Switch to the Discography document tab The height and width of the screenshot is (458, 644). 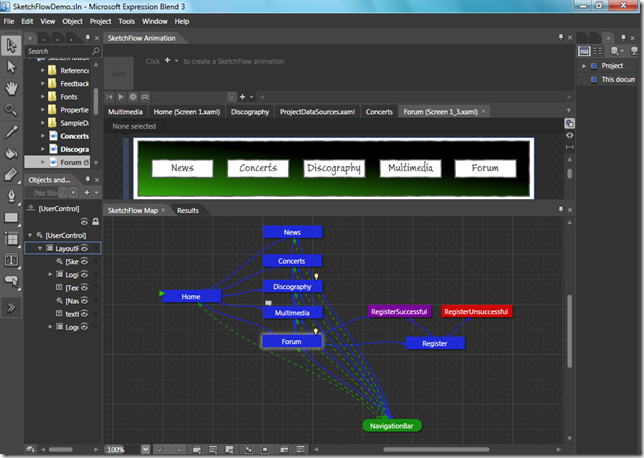point(249,112)
